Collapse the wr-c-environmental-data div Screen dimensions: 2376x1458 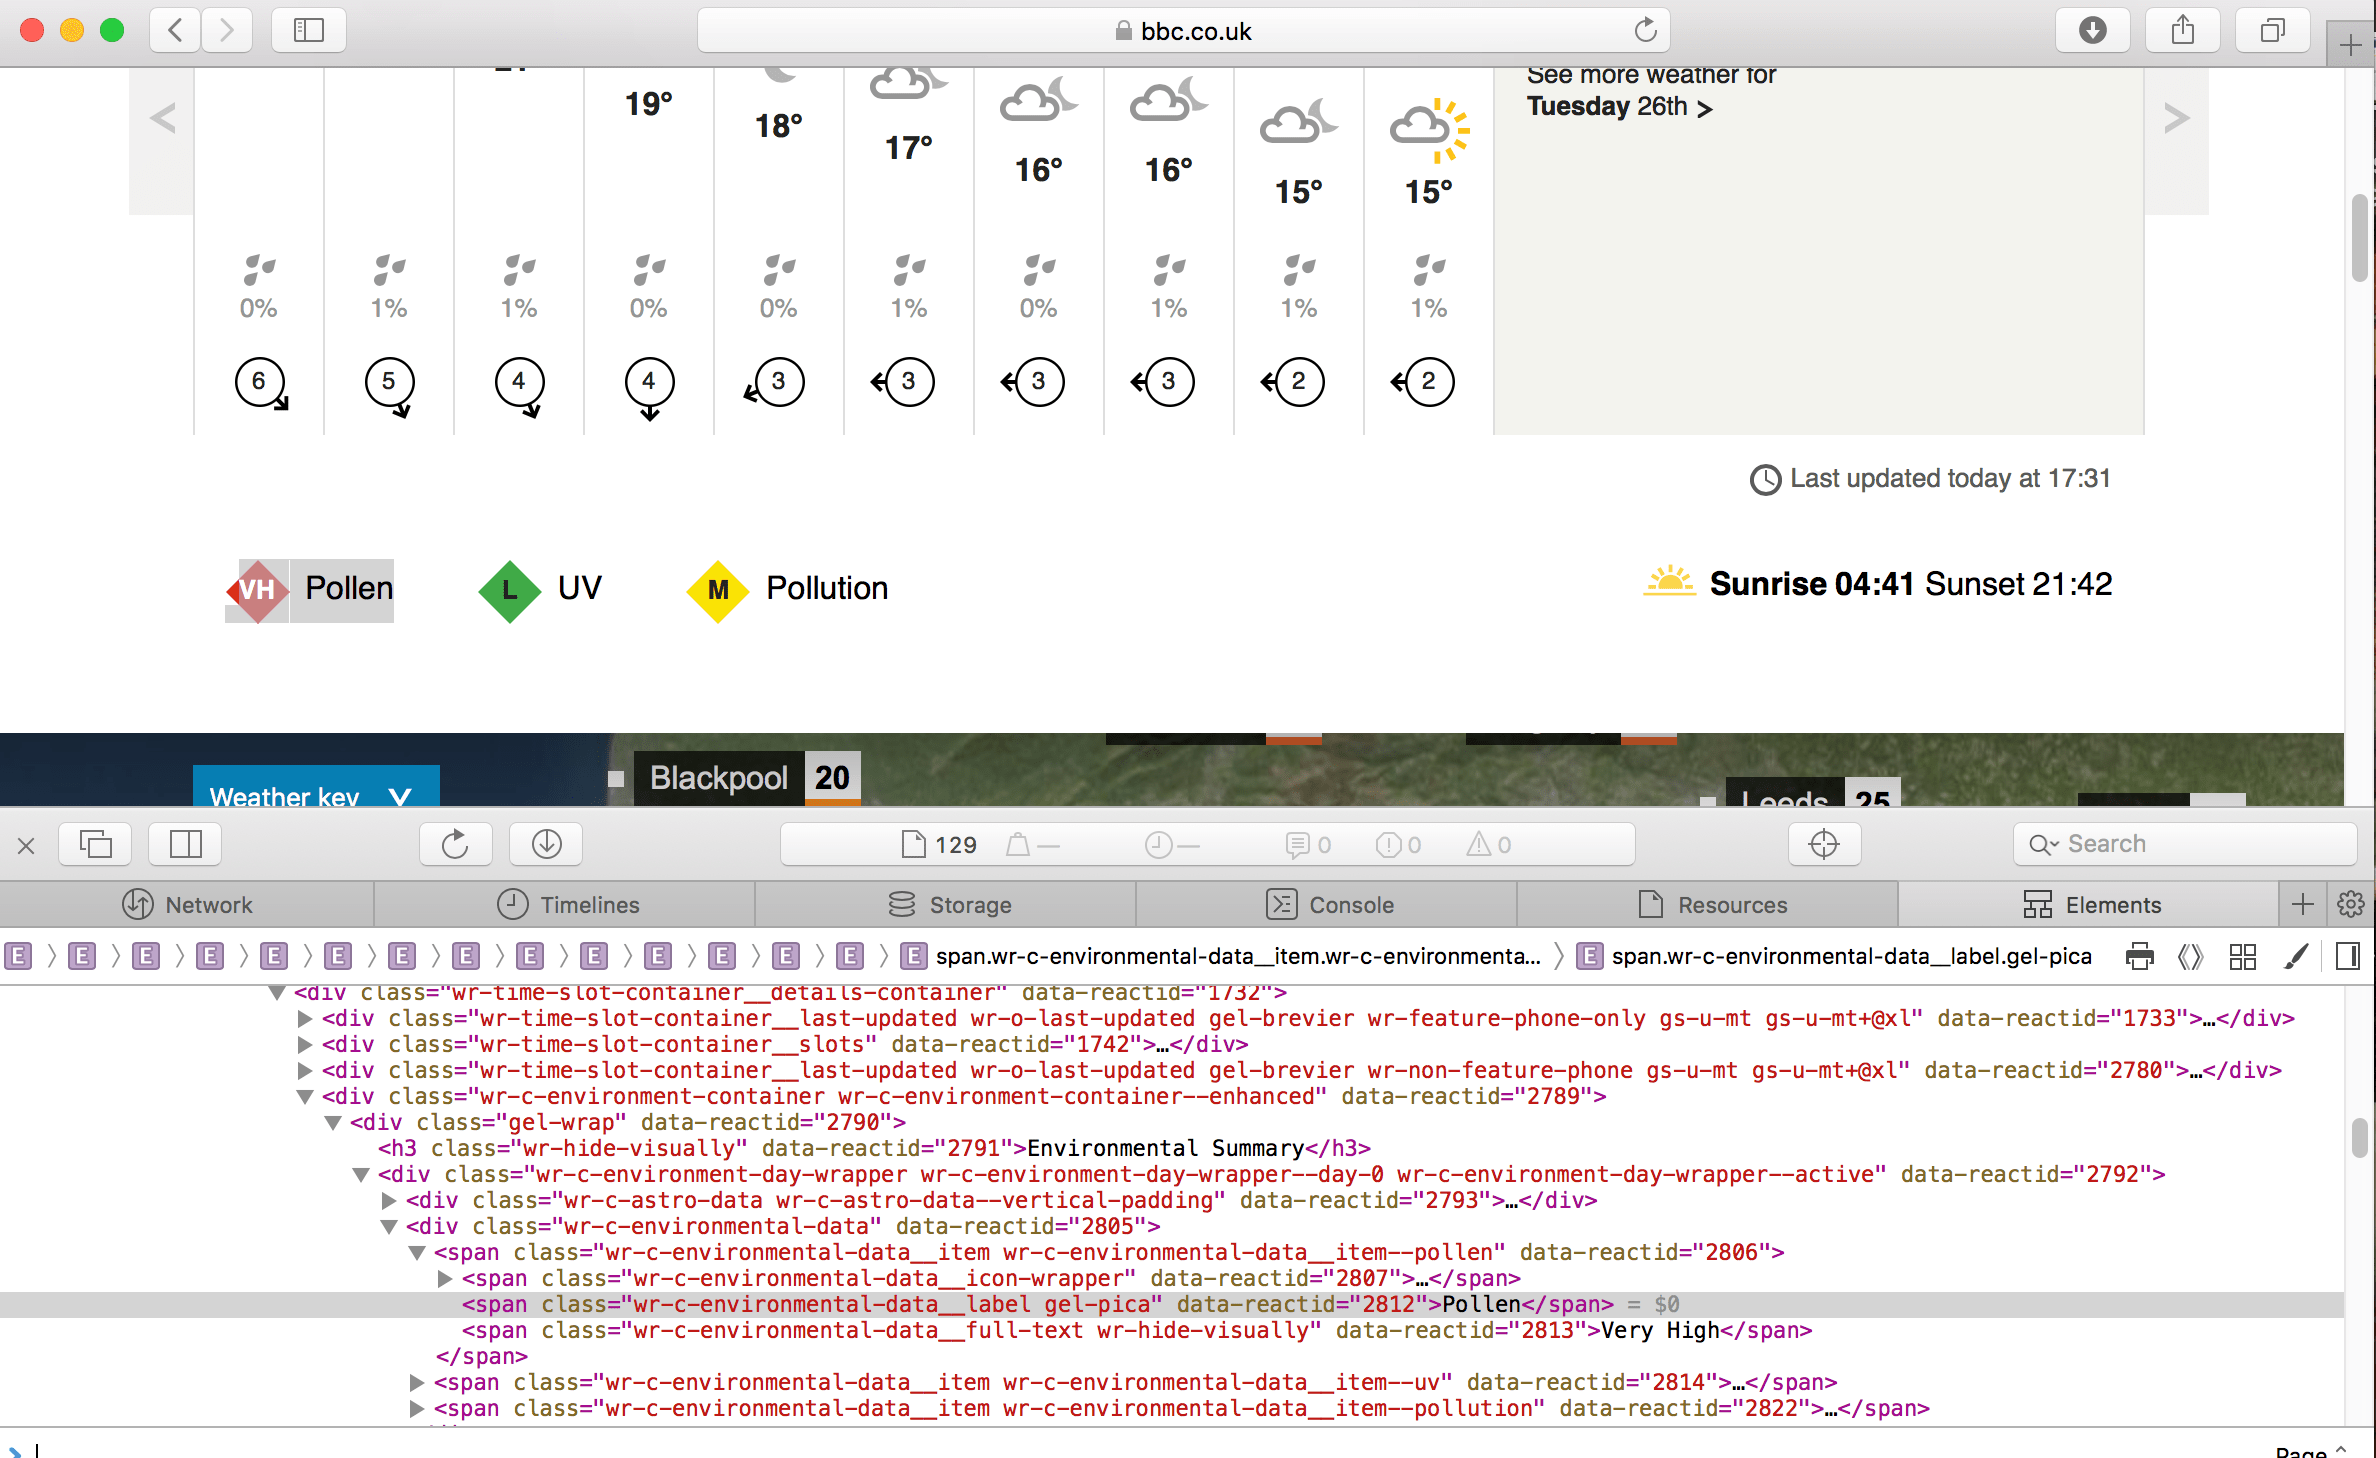coord(390,1226)
